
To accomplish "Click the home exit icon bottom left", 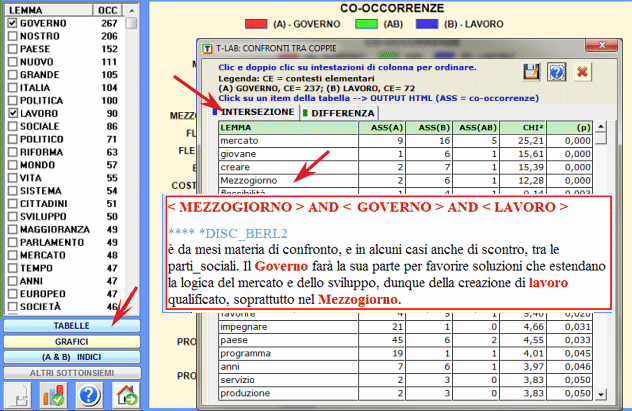I will pyautogui.click(x=126, y=395).
